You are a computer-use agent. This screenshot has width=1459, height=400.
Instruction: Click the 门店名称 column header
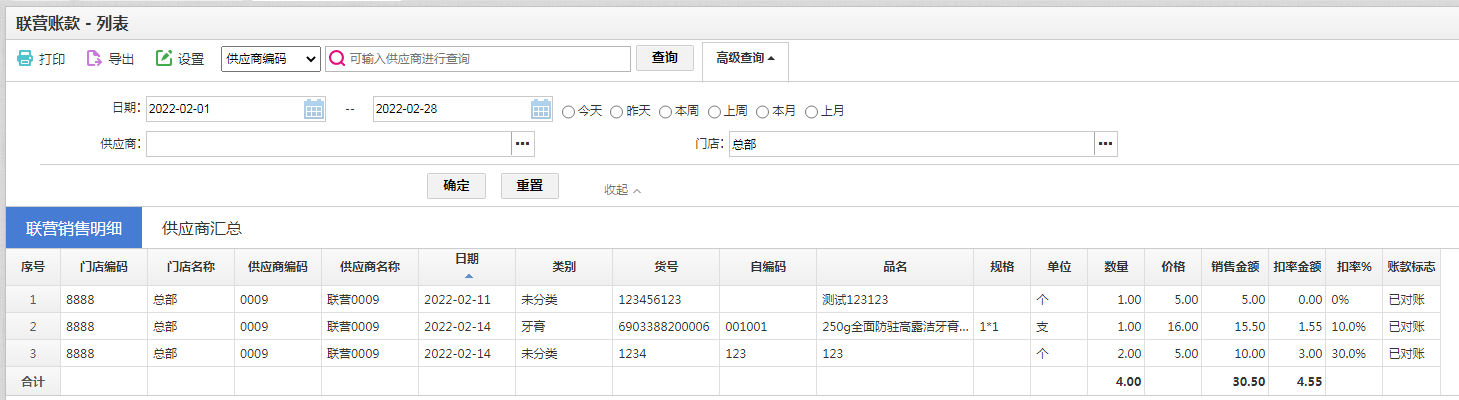(x=191, y=267)
